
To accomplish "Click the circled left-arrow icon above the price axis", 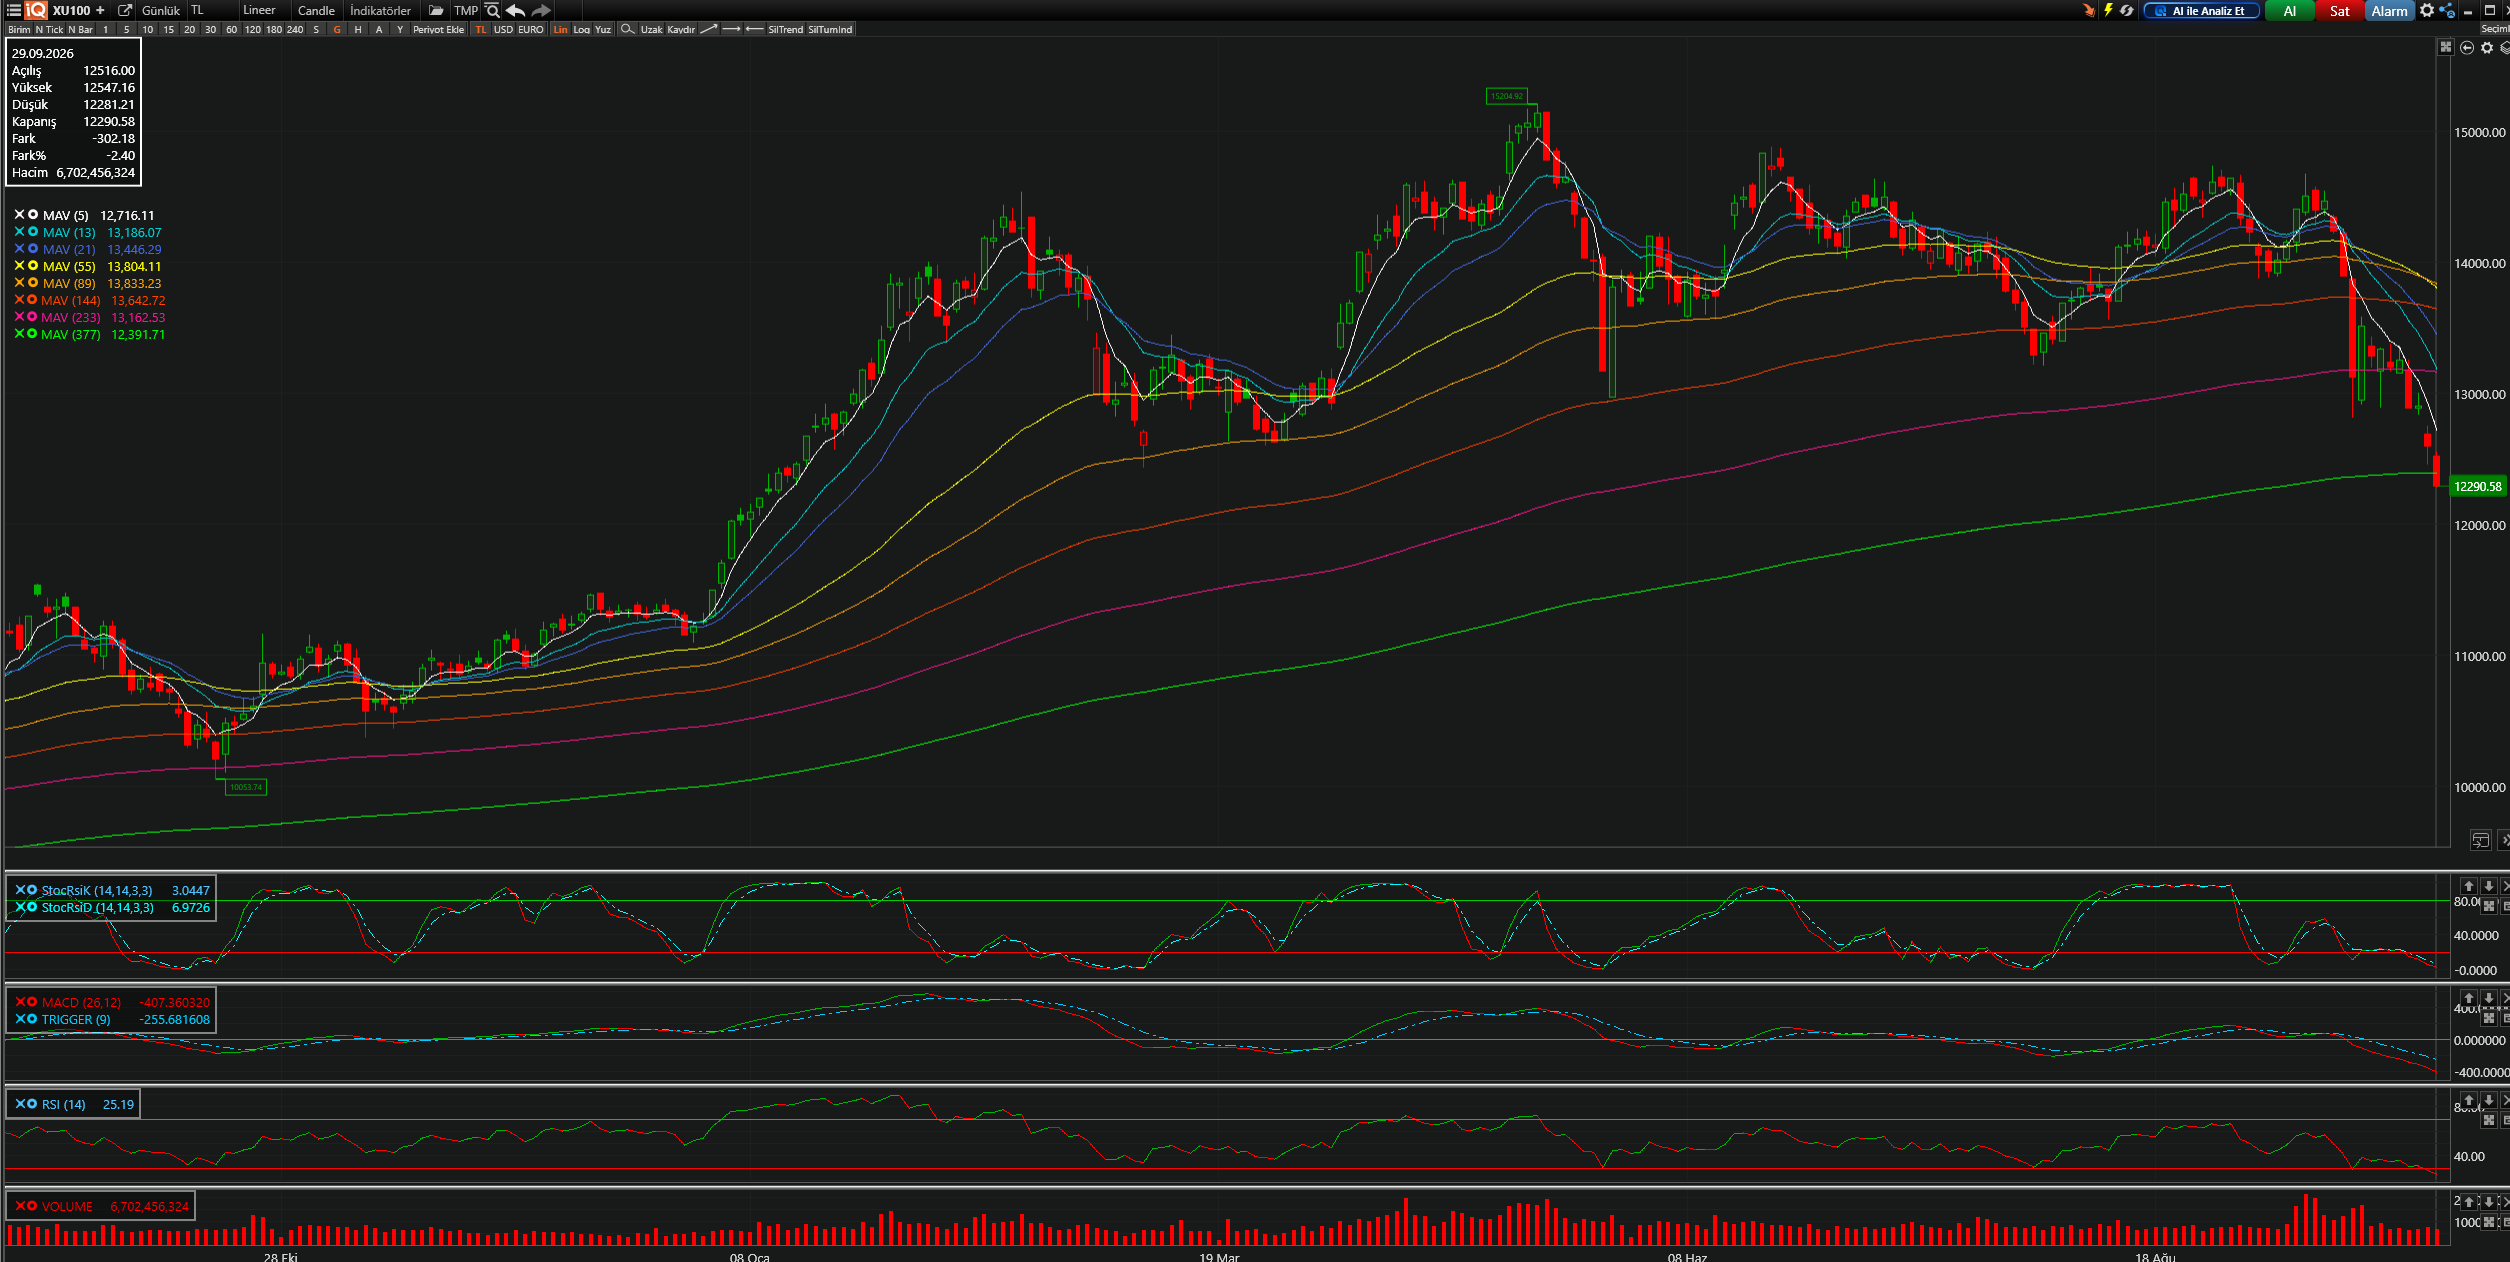I will [x=2467, y=48].
